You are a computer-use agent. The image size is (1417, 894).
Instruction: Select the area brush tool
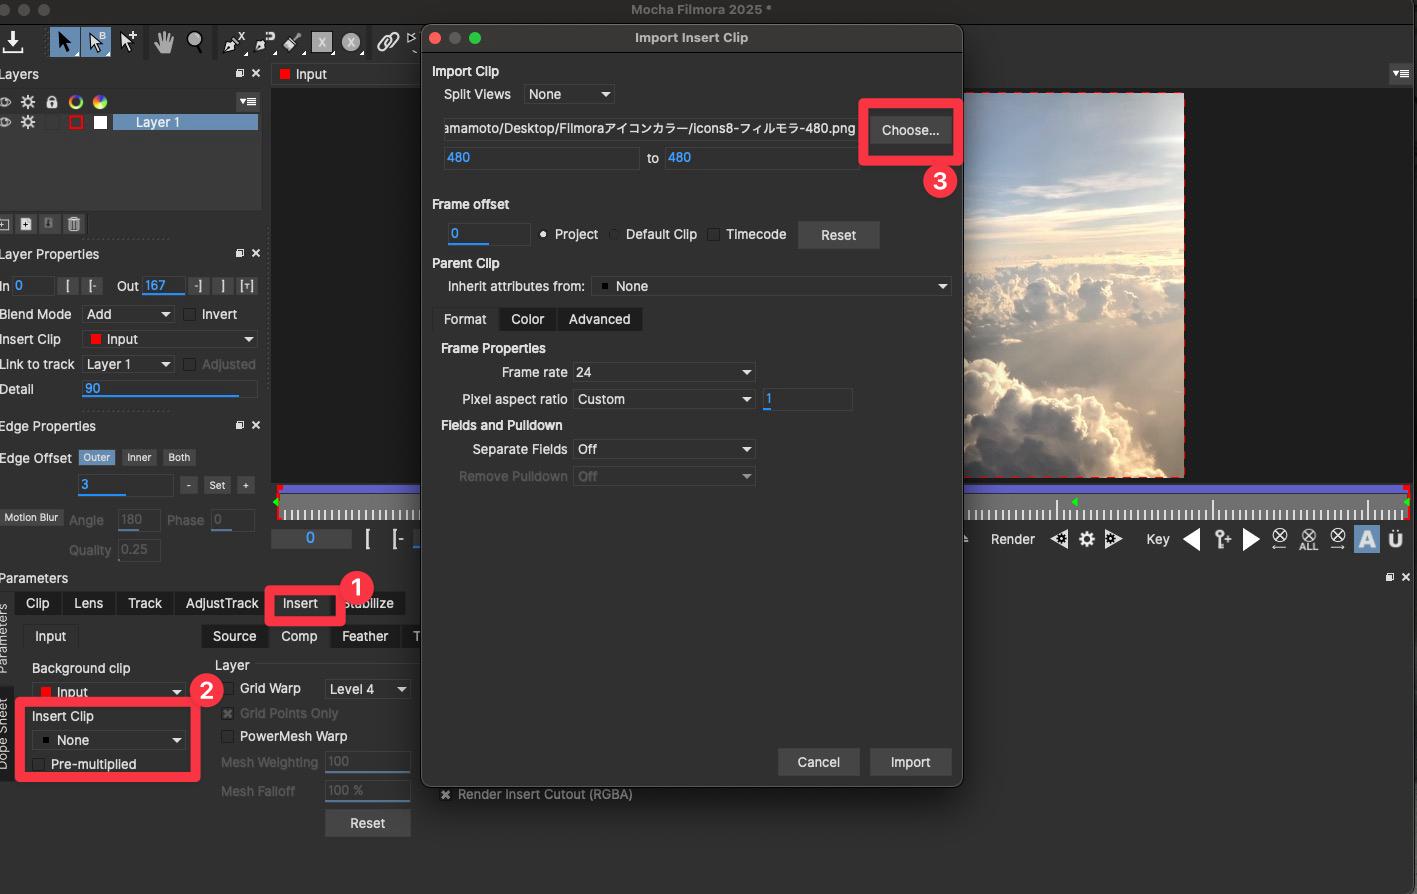(293, 42)
